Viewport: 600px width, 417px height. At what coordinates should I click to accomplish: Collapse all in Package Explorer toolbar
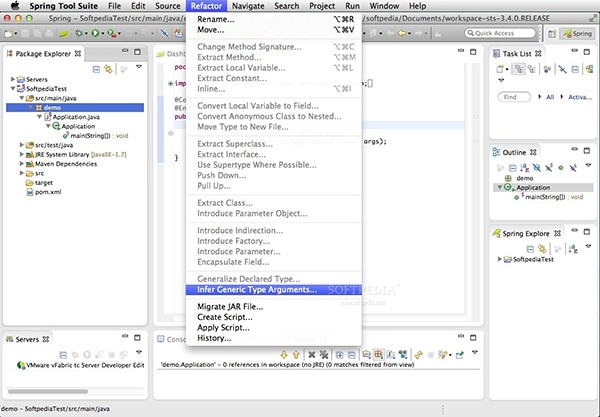pos(96,69)
